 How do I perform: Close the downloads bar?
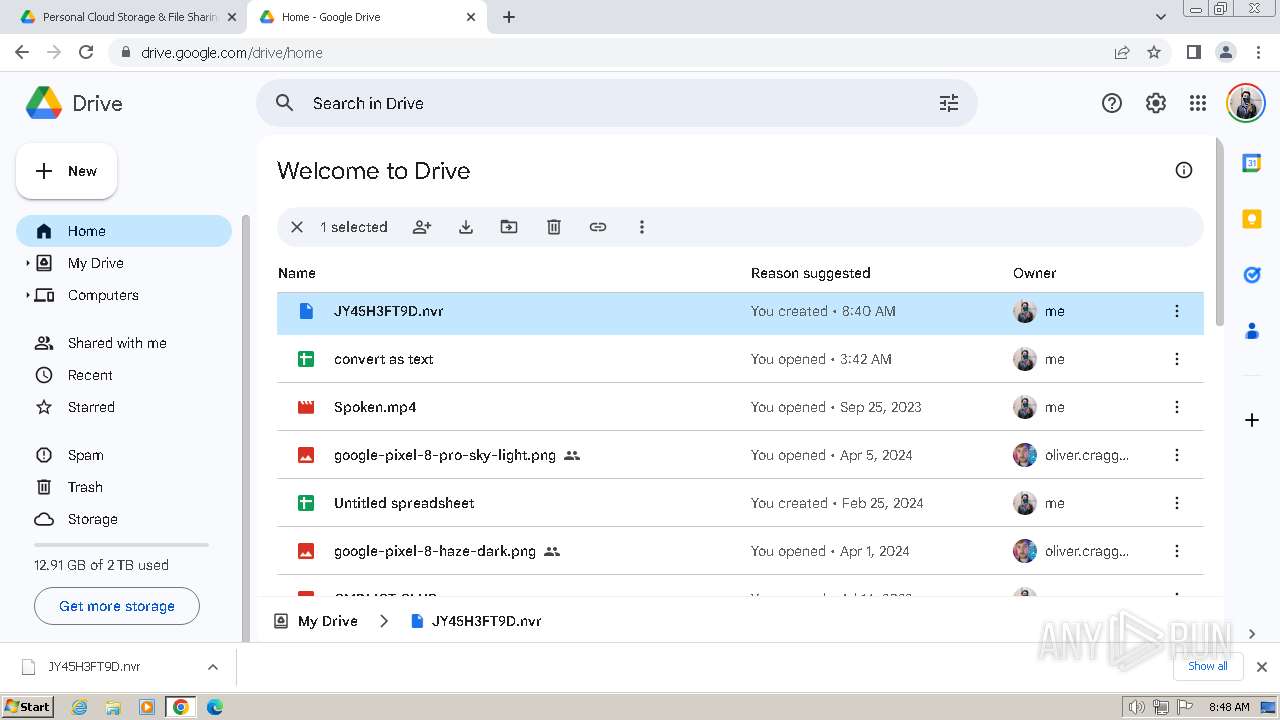click(1262, 667)
